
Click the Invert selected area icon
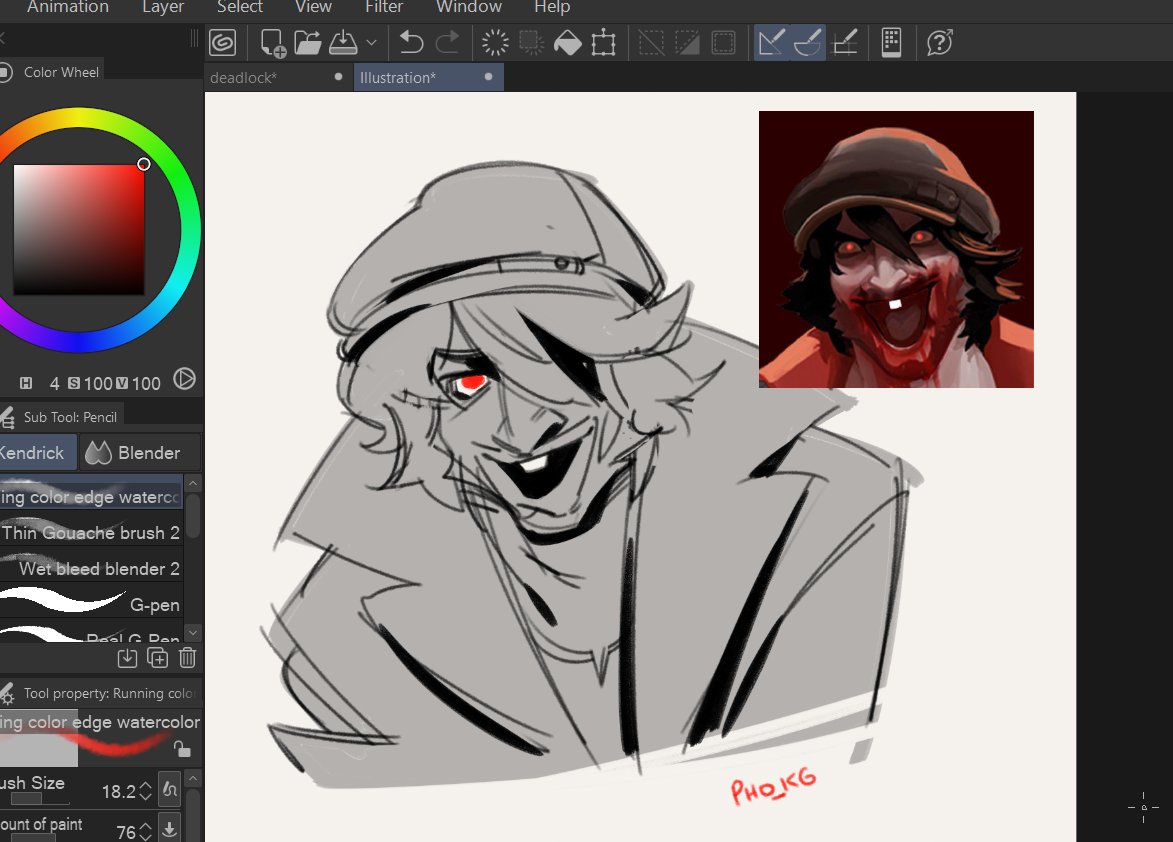(687, 43)
